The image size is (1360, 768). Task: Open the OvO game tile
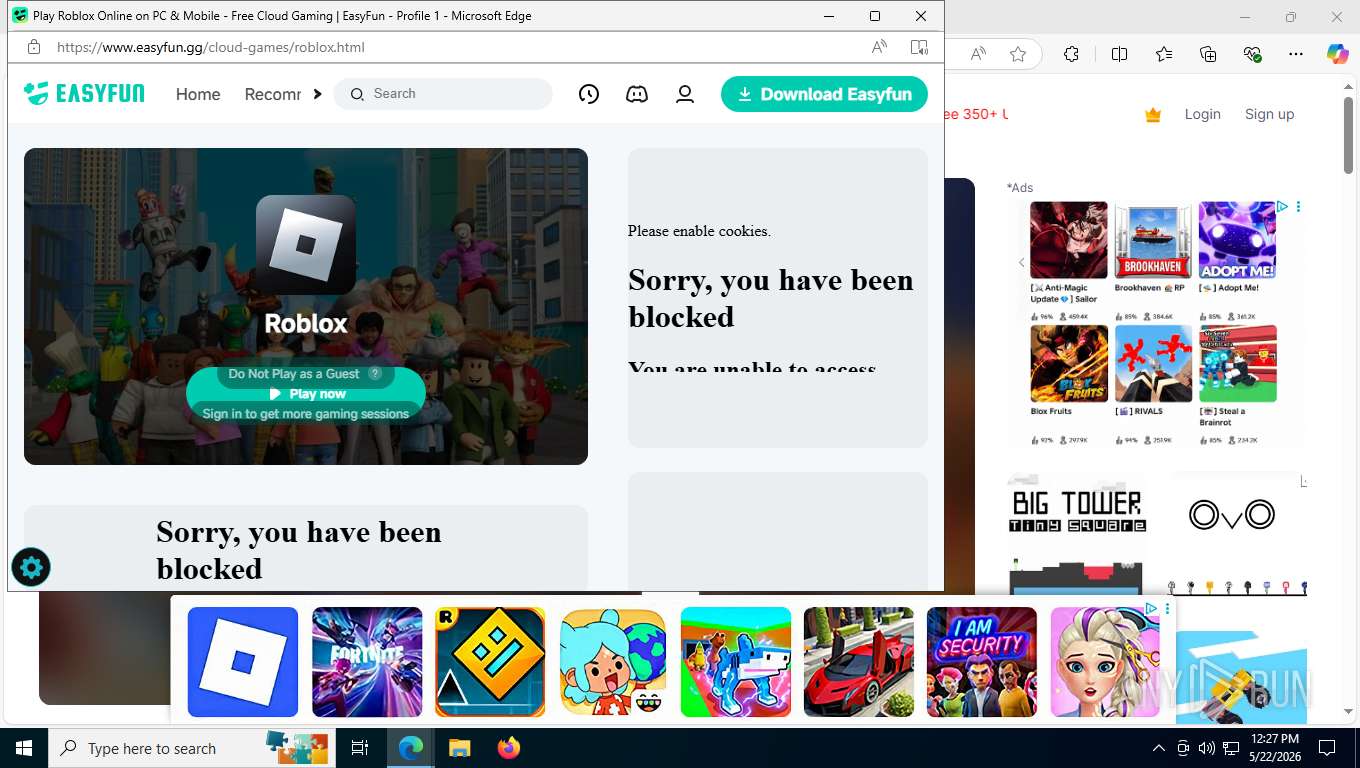[x=1237, y=534]
